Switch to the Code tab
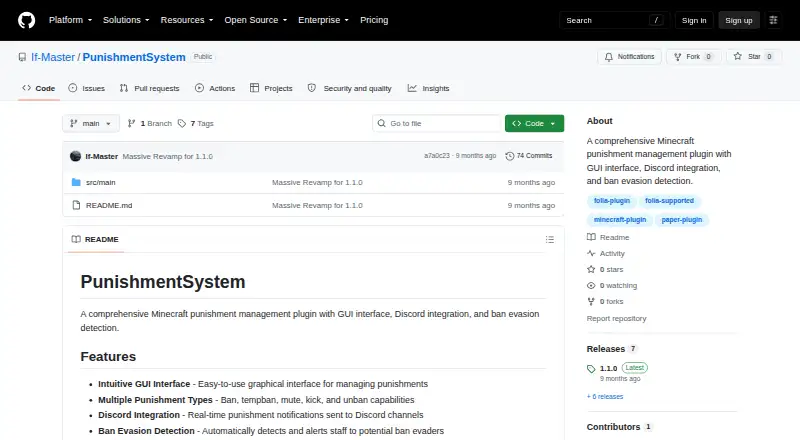This screenshot has height=440, width=800. (39, 88)
